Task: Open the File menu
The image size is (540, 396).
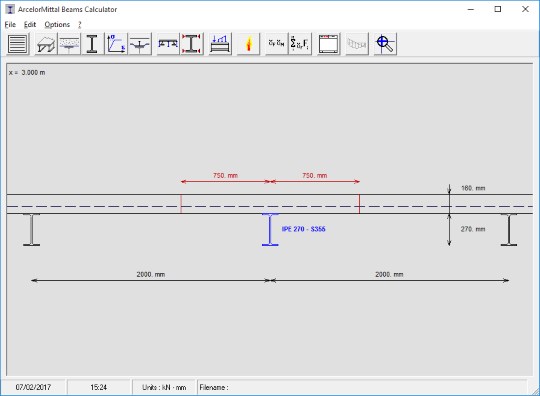Action: pyautogui.click(x=10, y=24)
